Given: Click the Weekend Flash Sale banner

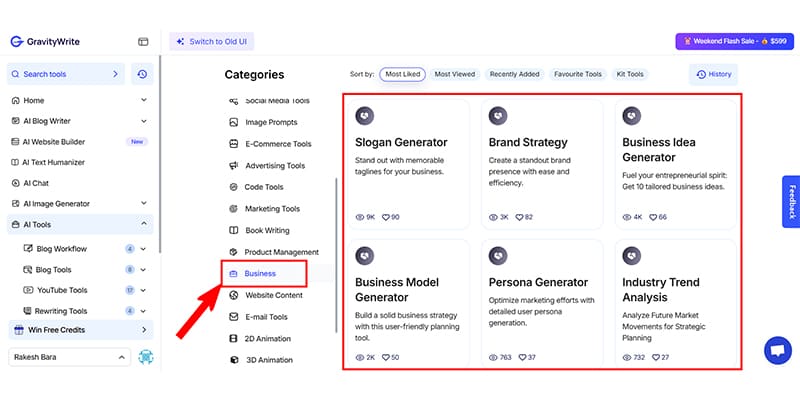Looking at the screenshot, I should 735,41.
